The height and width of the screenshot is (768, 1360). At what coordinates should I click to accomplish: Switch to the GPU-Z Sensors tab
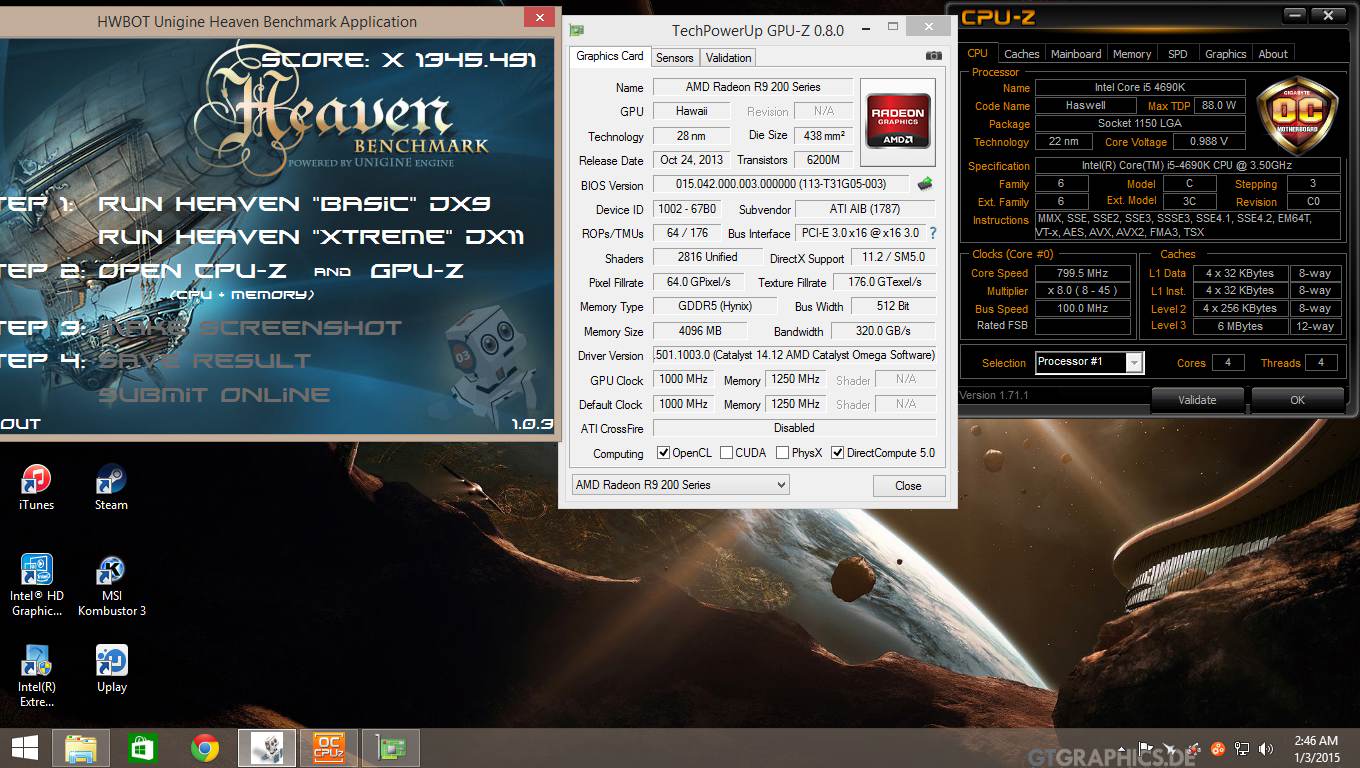click(x=674, y=58)
